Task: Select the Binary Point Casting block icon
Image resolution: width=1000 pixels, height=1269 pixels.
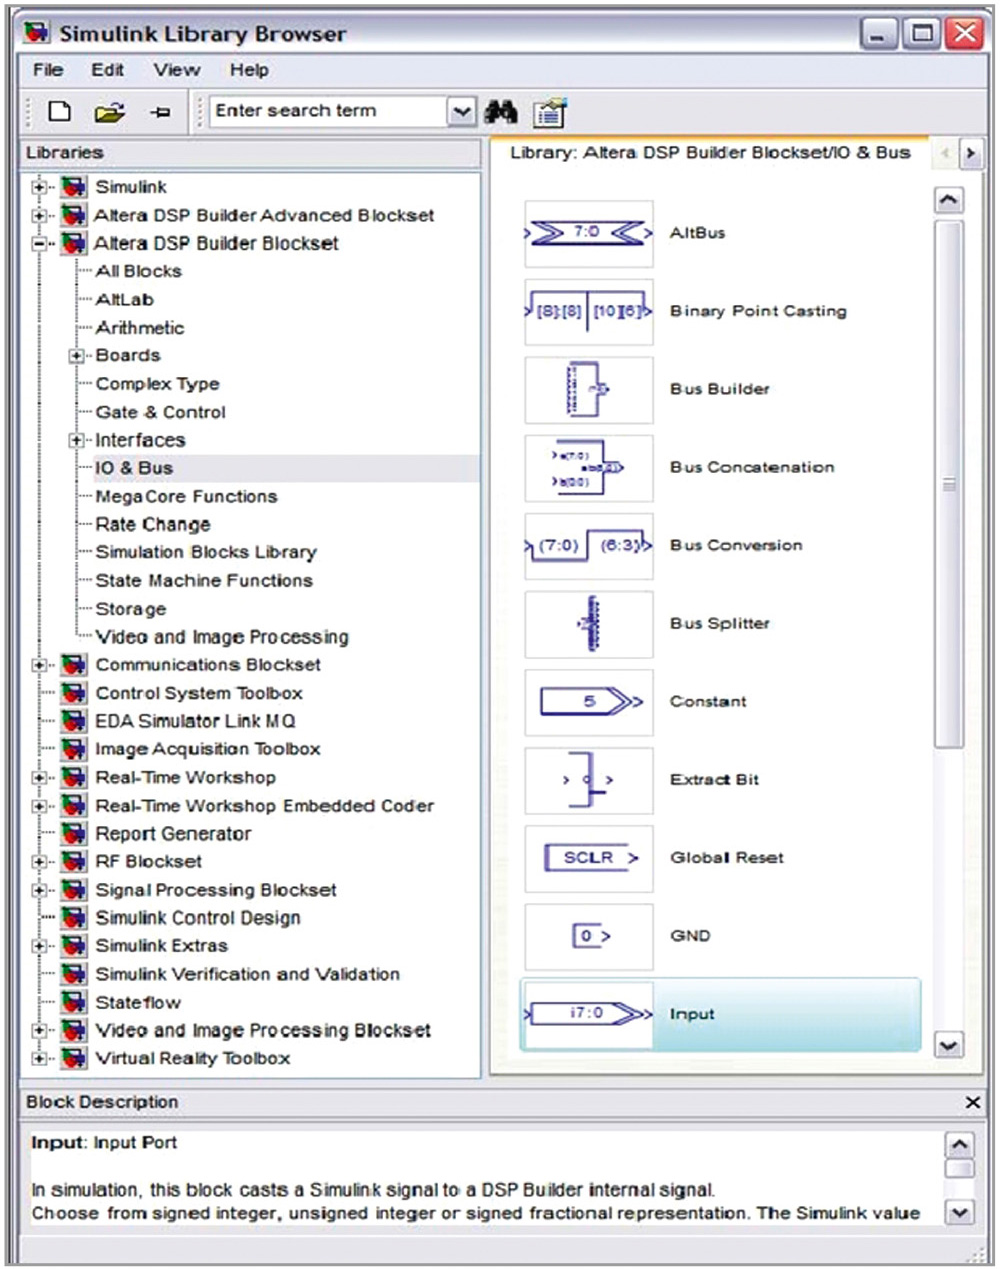Action: coord(589,311)
